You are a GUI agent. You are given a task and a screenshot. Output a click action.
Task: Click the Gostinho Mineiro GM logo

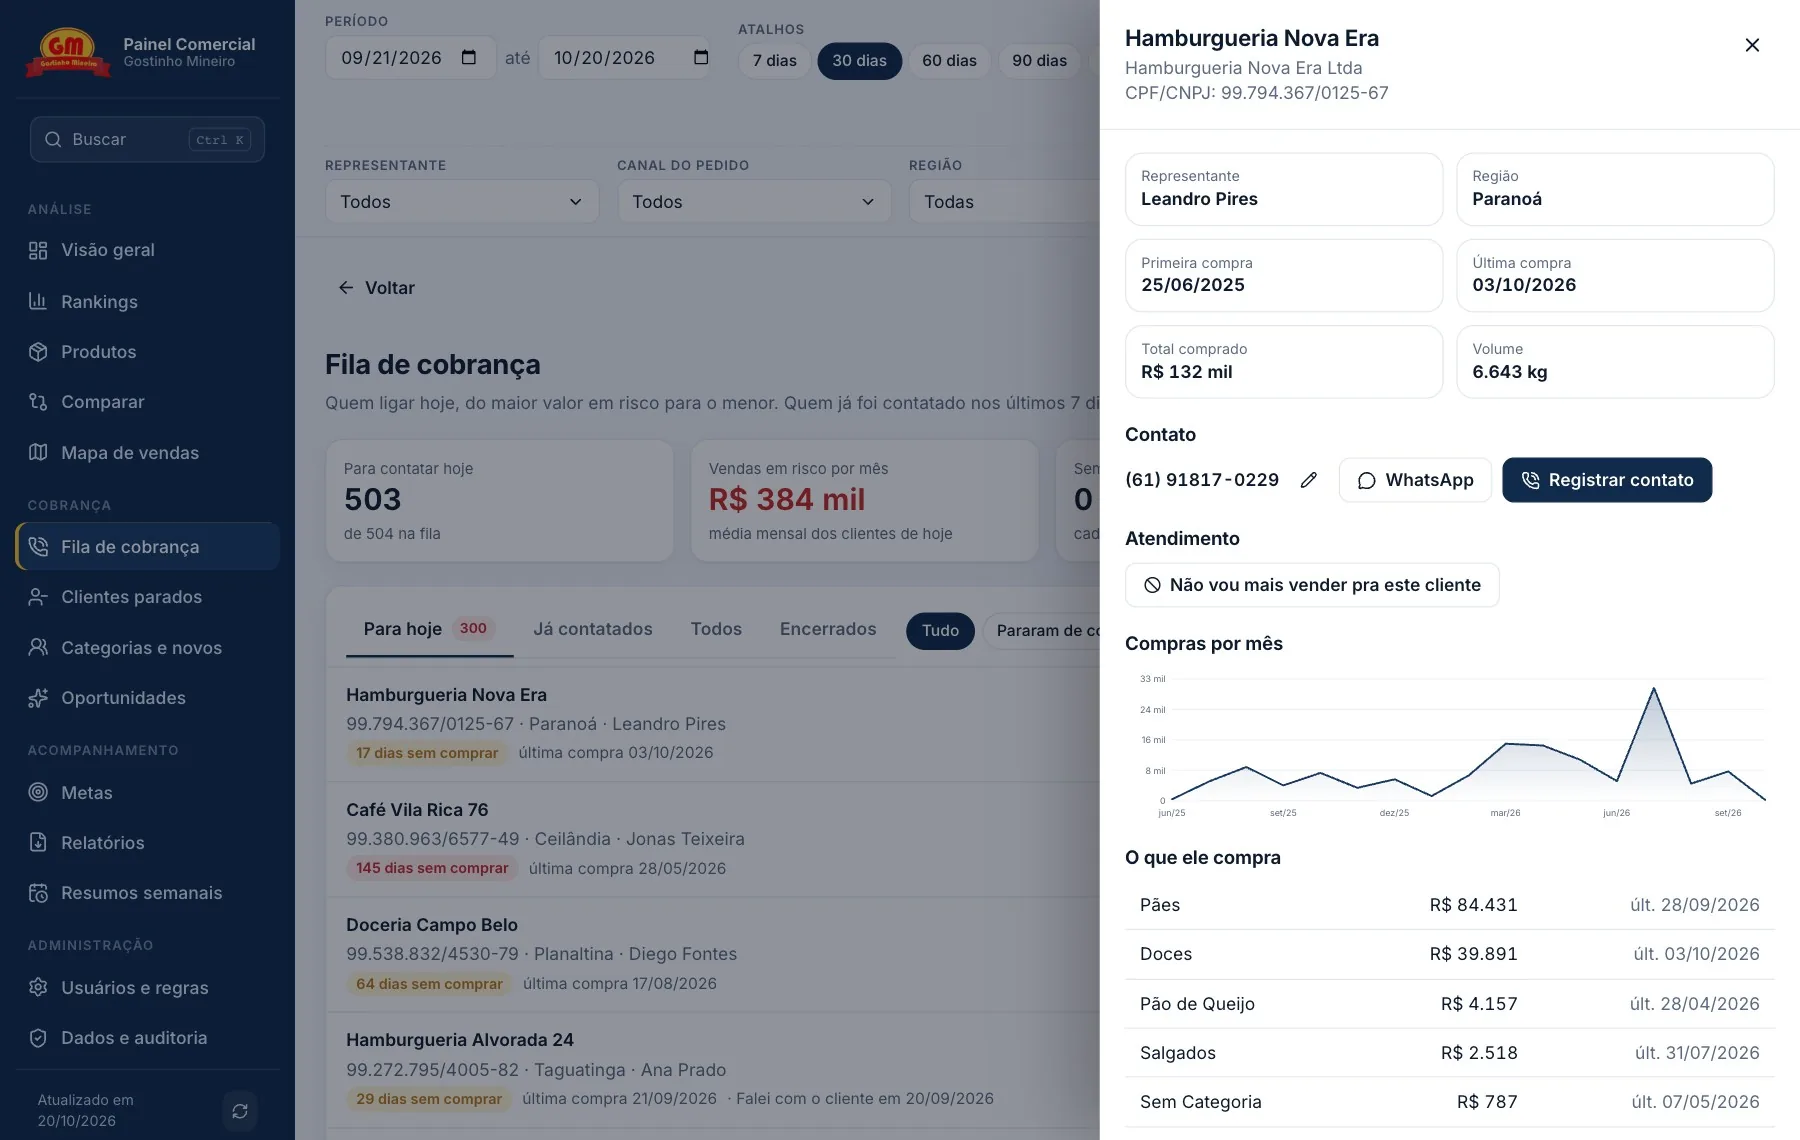67,52
